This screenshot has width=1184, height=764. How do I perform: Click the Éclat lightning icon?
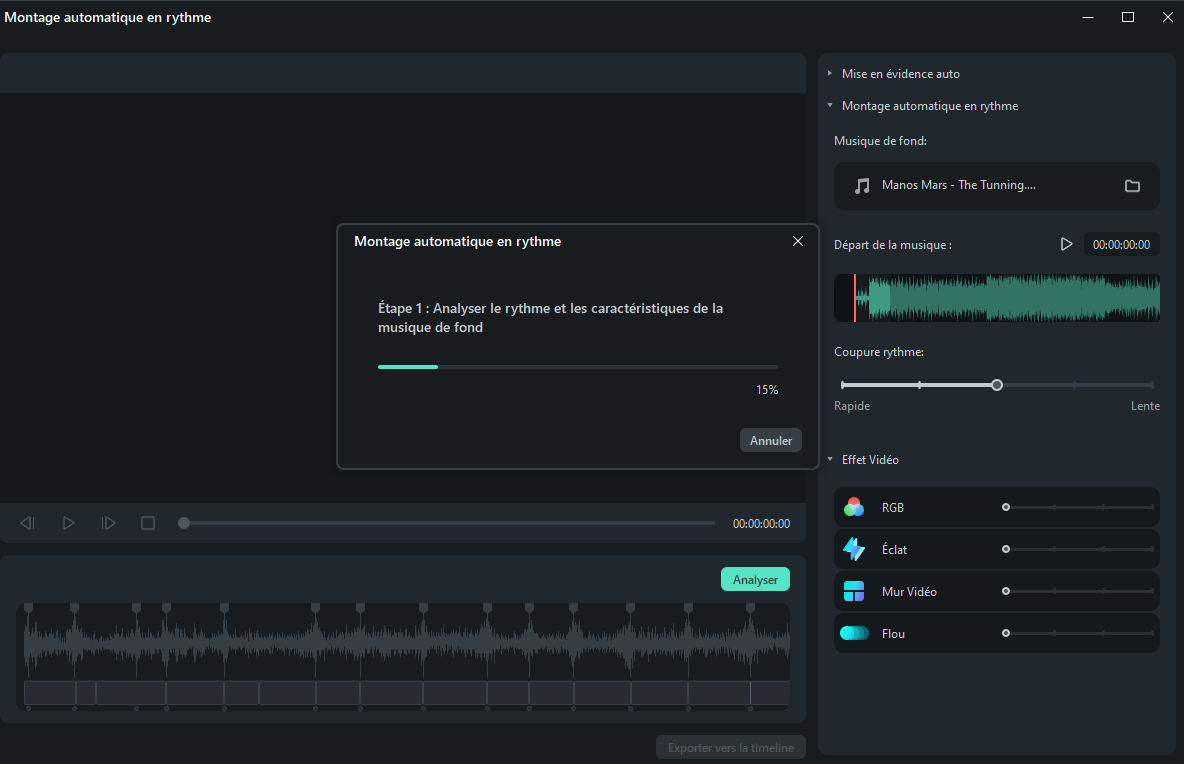point(854,549)
